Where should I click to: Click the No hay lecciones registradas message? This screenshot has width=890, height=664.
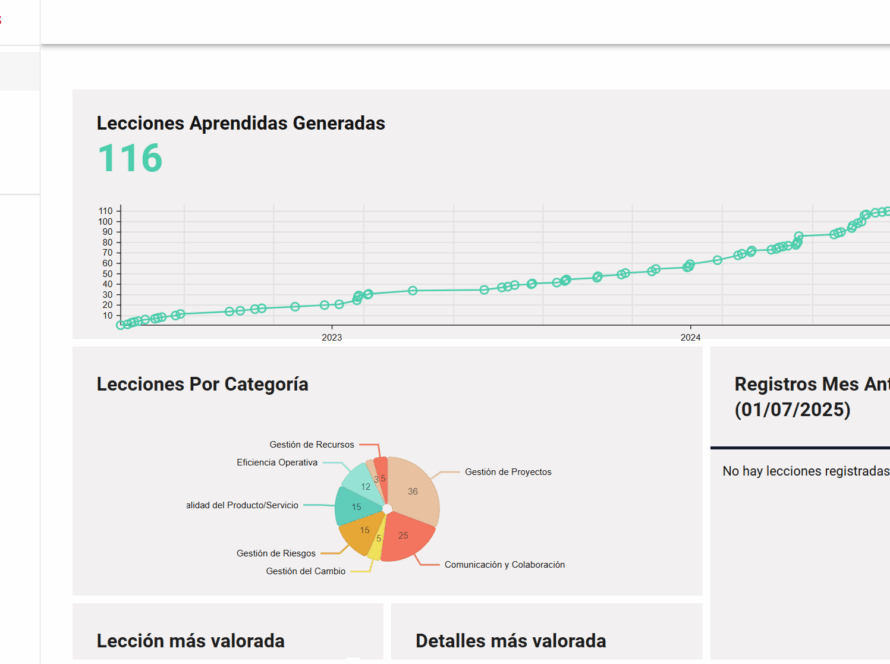[x=806, y=471]
